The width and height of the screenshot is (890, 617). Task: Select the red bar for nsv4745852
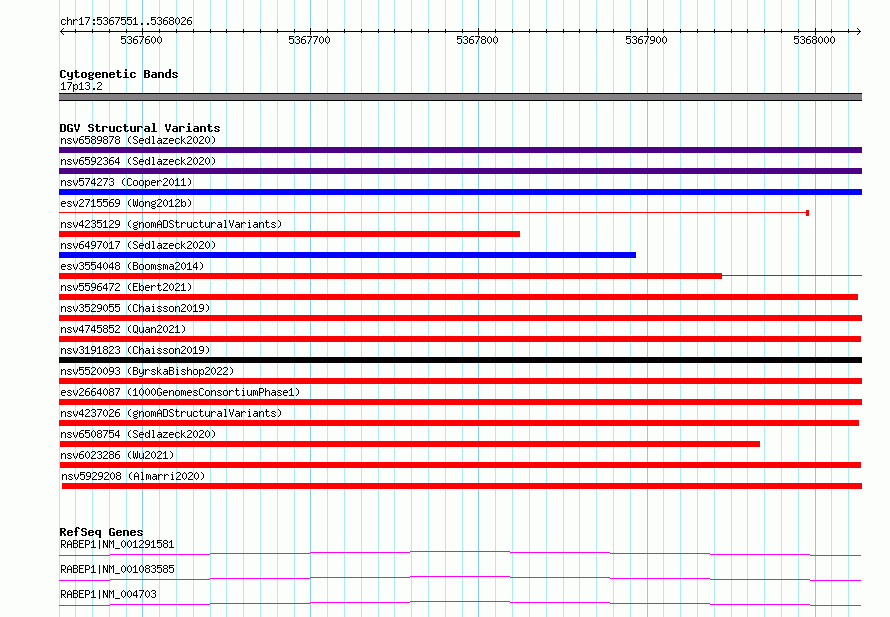pos(460,339)
